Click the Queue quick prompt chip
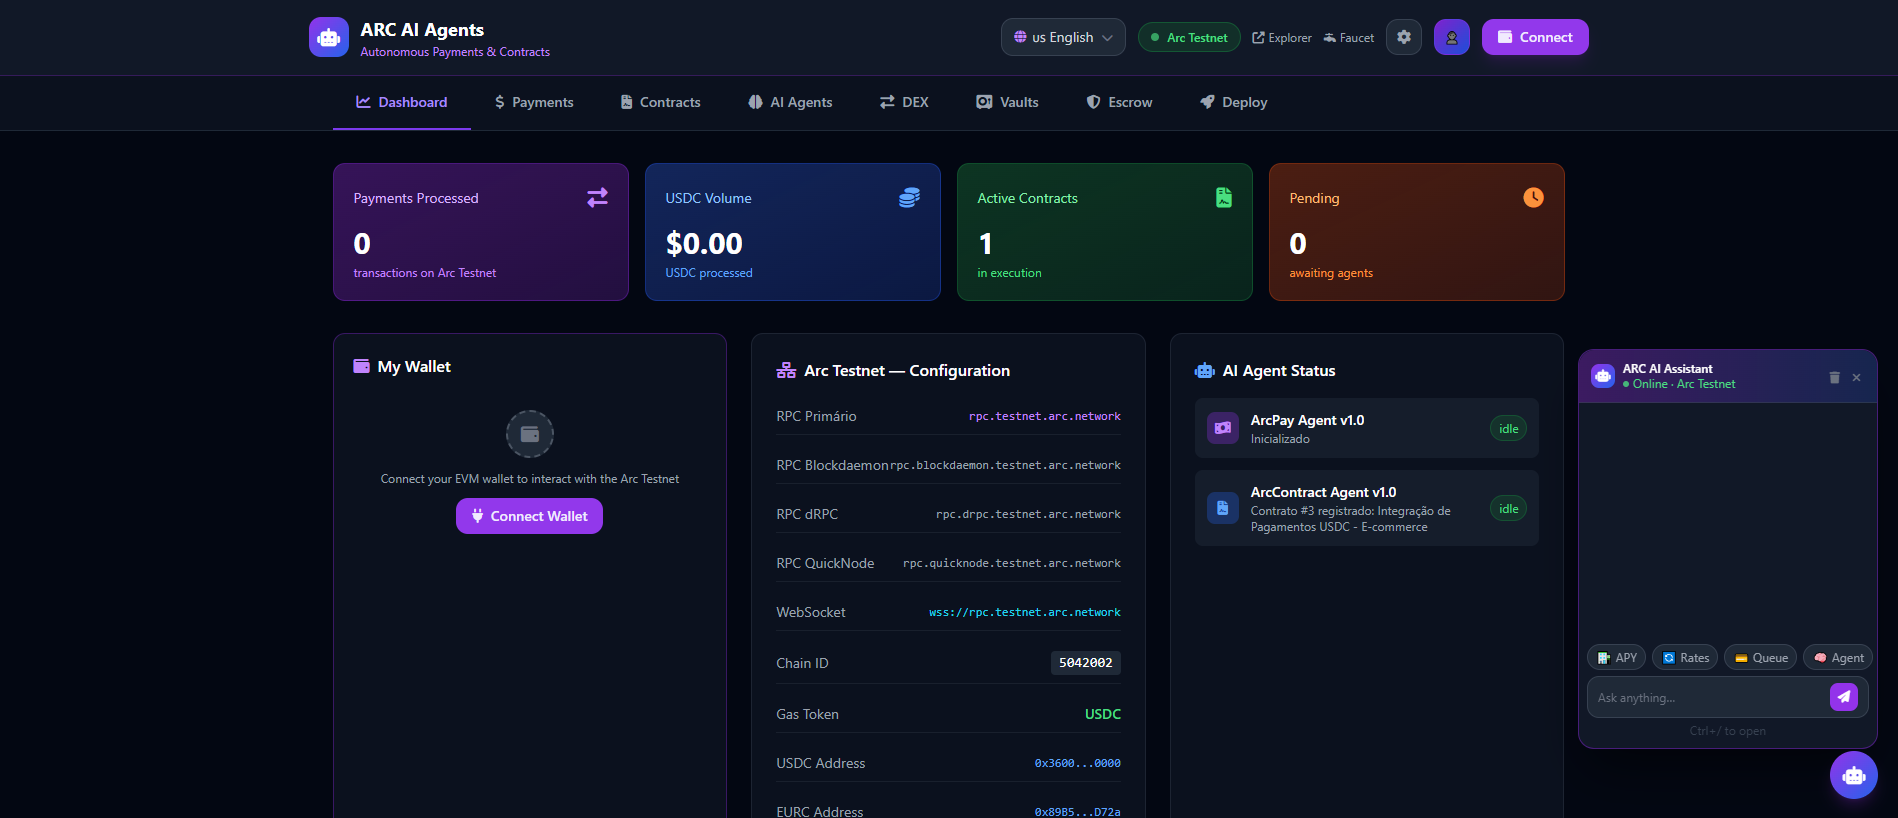 click(x=1760, y=657)
